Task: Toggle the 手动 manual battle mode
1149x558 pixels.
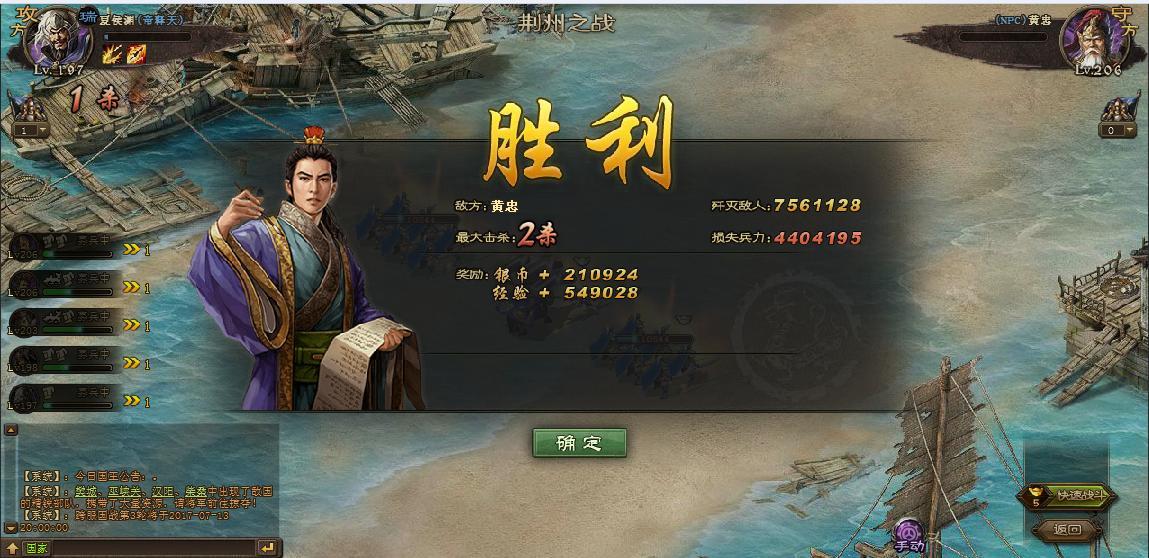Action: pos(910,537)
